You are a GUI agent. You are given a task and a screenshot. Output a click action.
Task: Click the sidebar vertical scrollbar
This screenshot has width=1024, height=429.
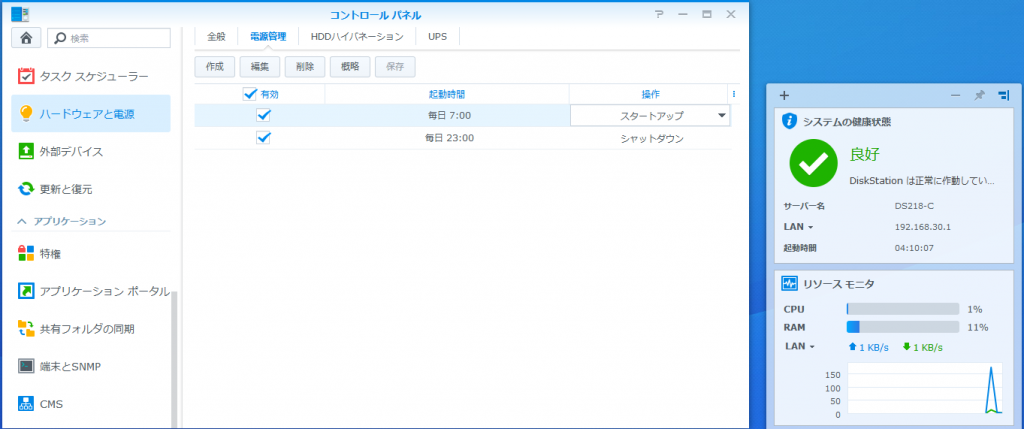tap(174, 359)
